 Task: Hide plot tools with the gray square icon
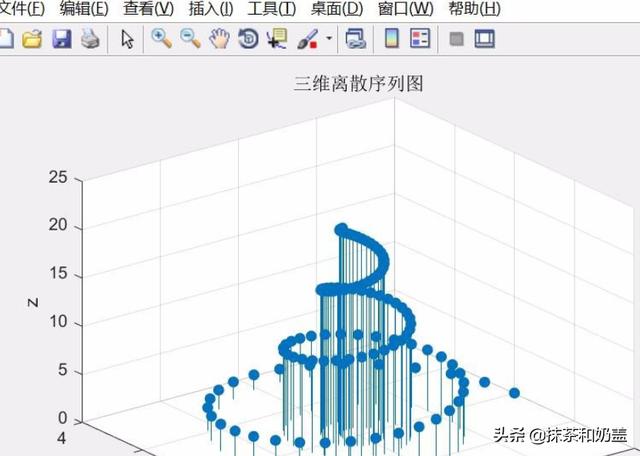click(457, 39)
